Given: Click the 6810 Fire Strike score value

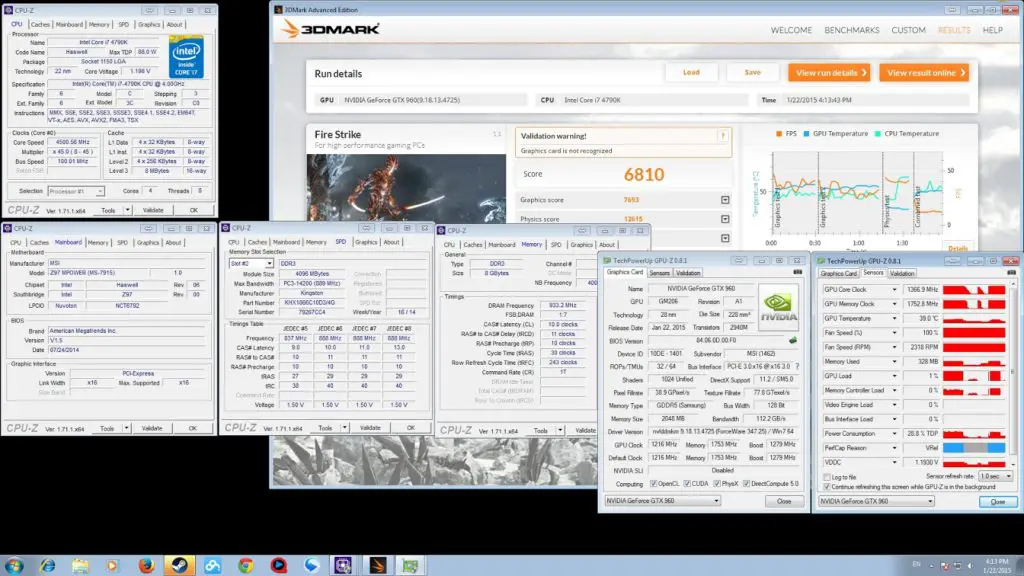Looking at the screenshot, I should point(644,174).
